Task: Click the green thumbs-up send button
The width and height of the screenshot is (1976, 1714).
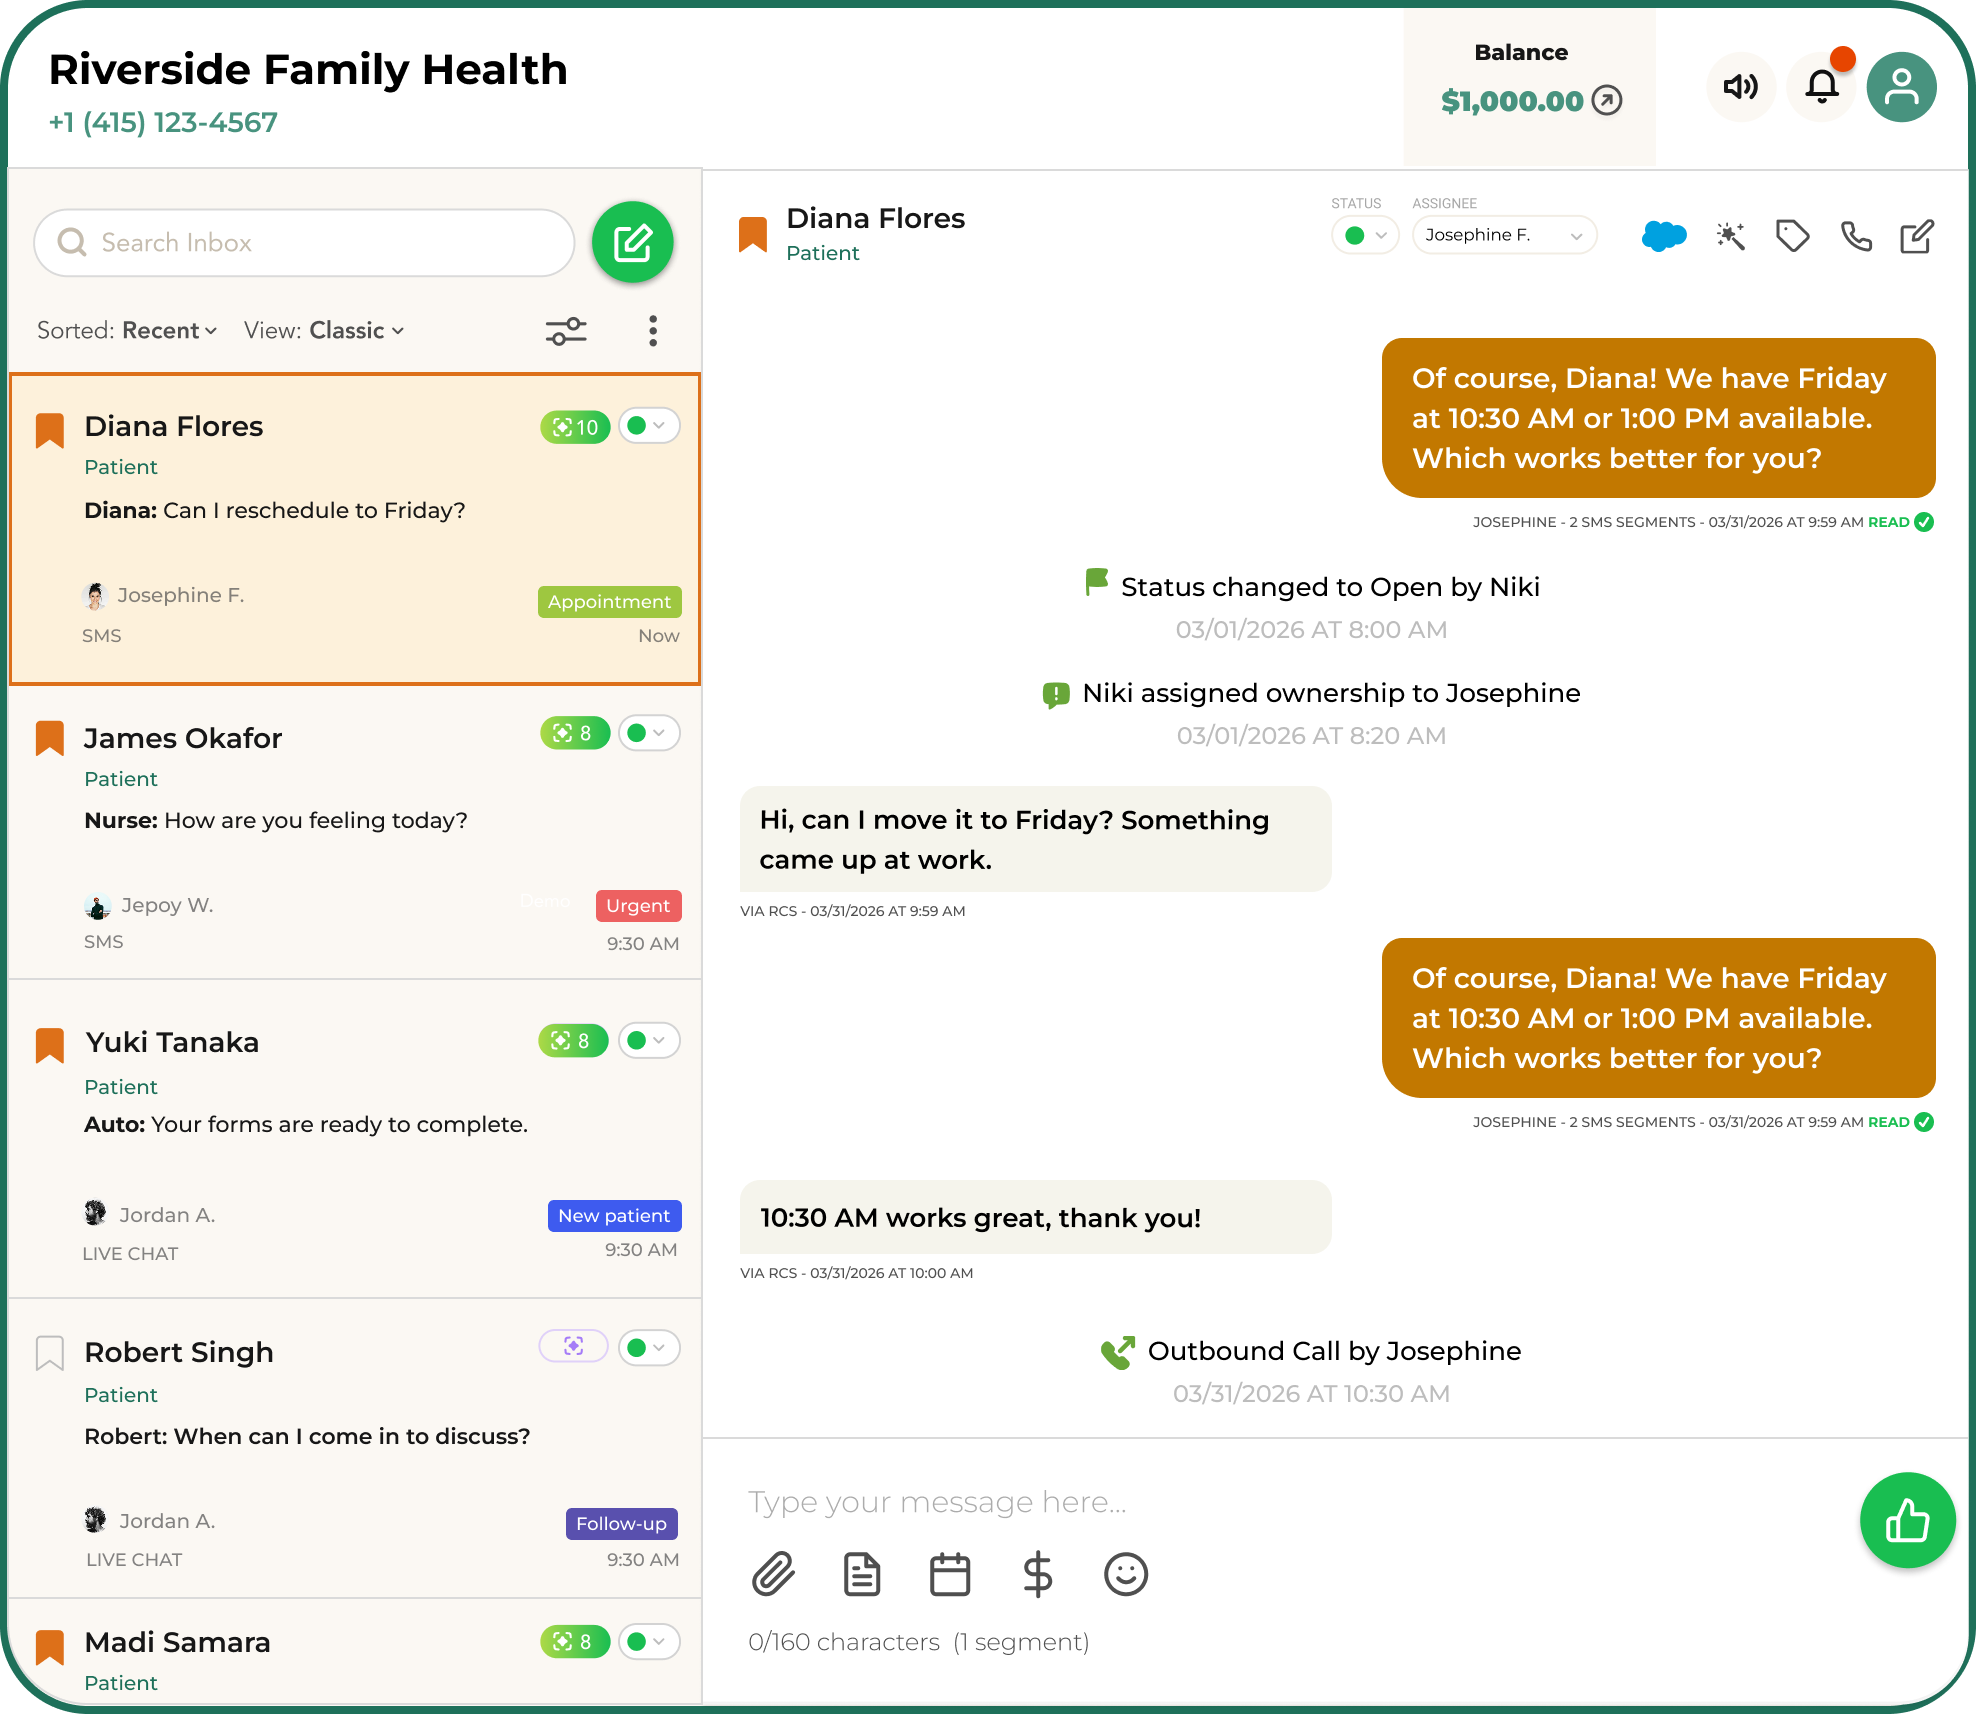Action: pos(1907,1520)
